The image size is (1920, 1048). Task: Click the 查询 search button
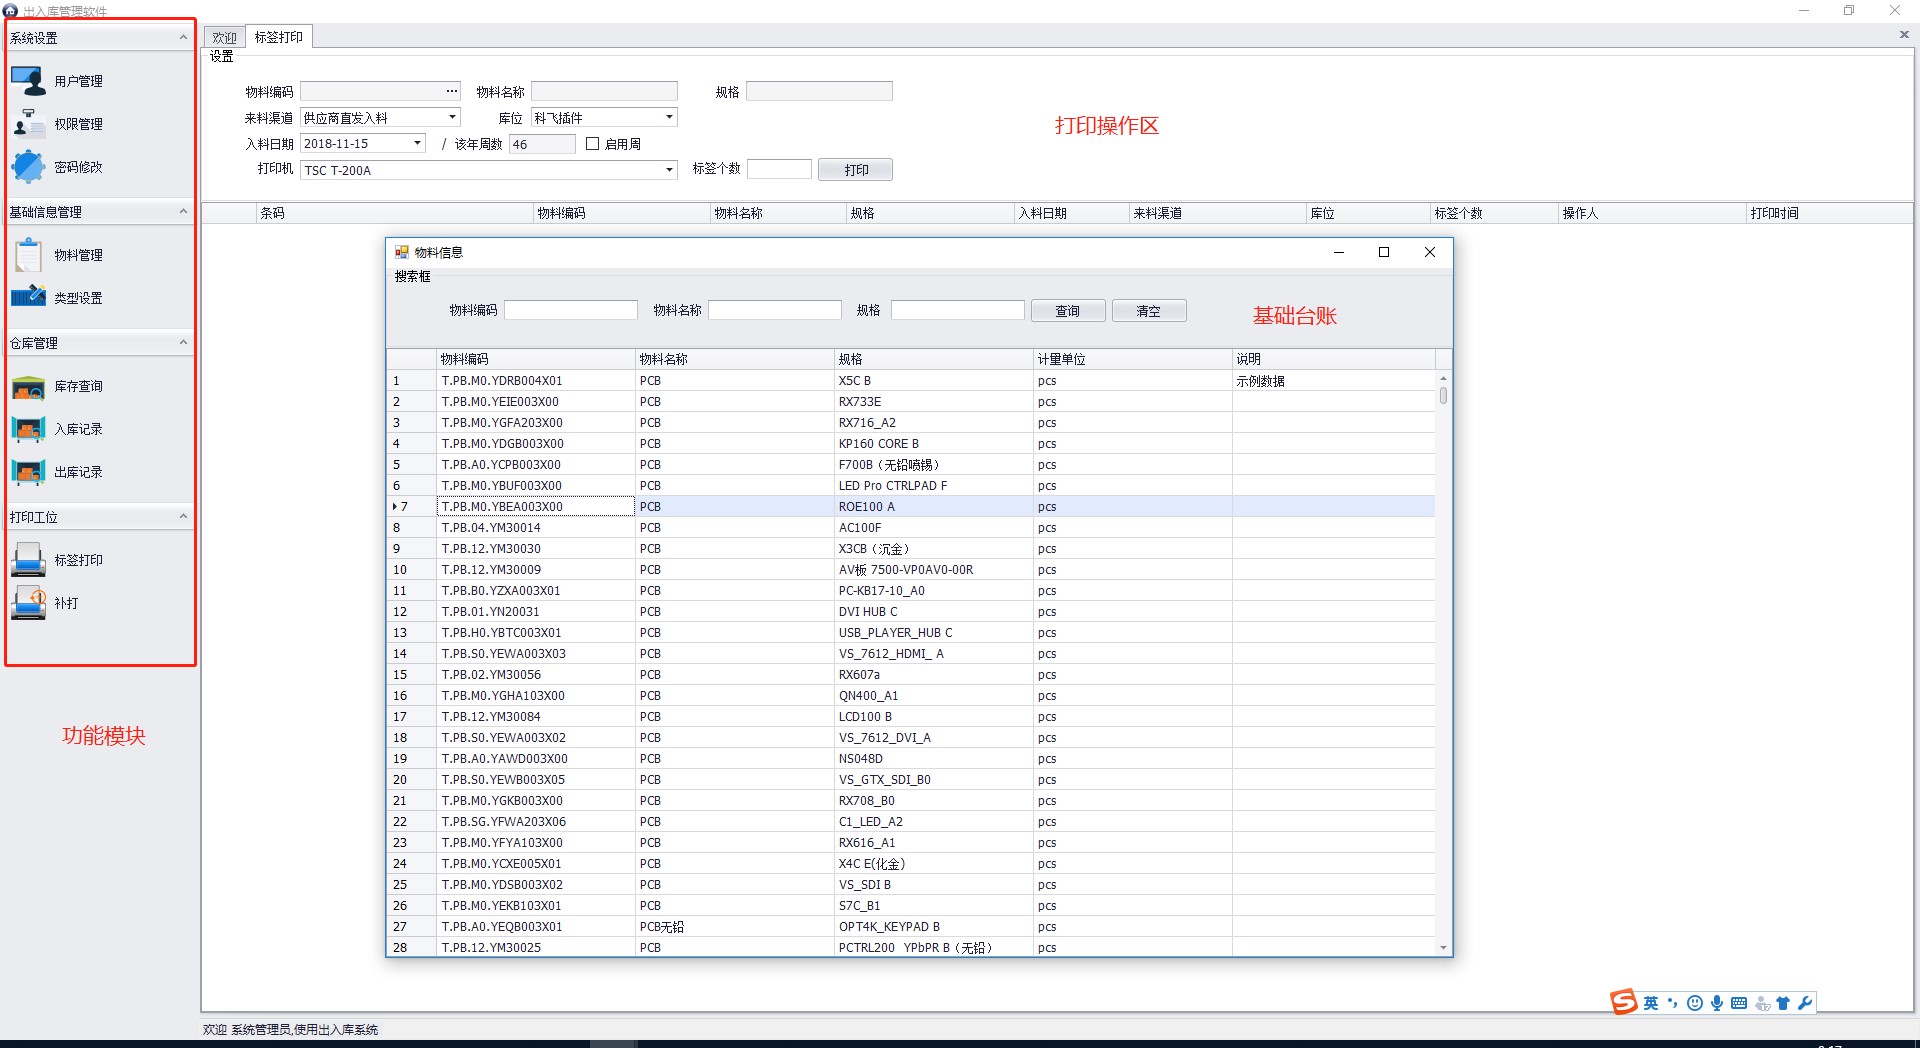(x=1067, y=311)
